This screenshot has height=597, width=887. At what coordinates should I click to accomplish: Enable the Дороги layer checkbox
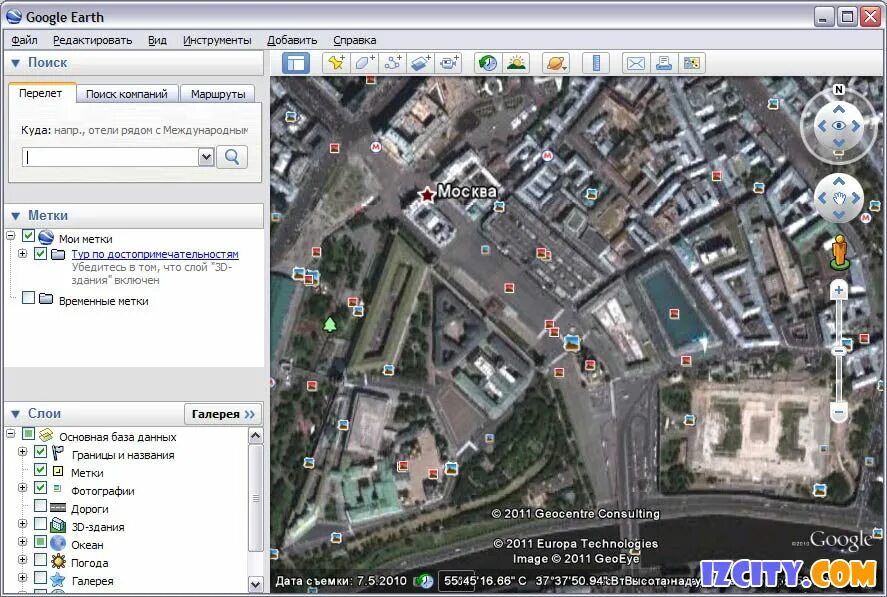pos(40,505)
